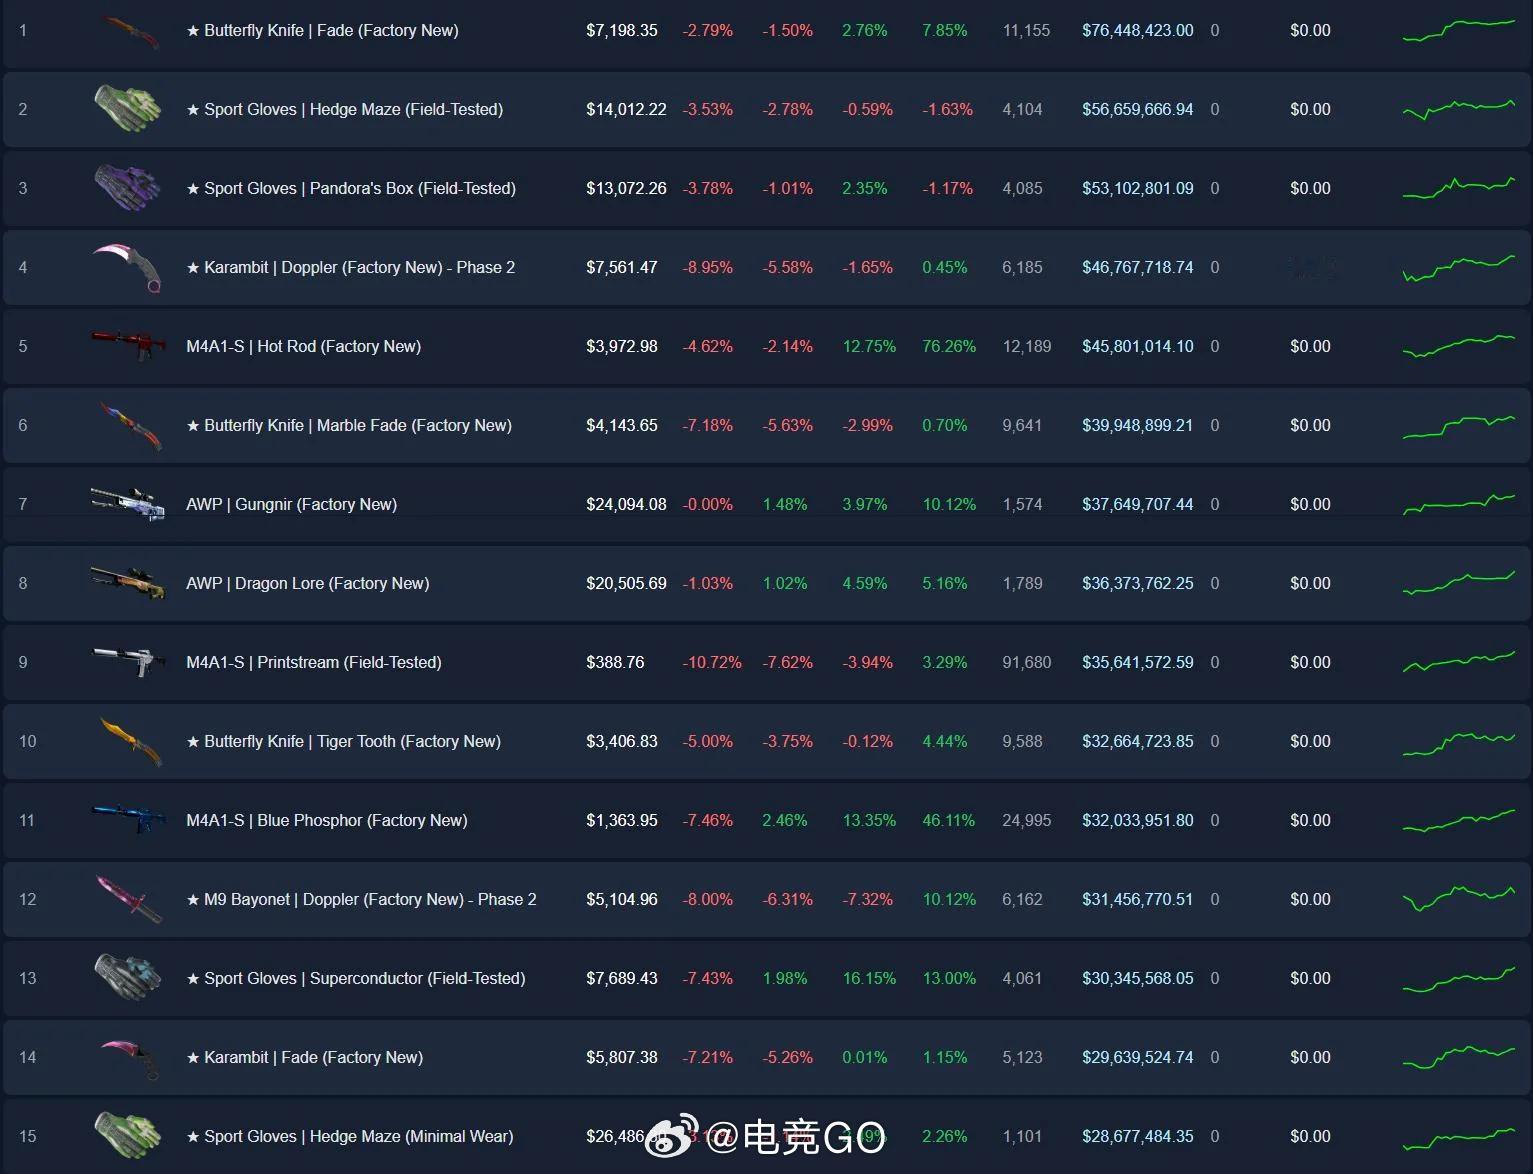Open Sport Gloves Hedge Maze (Field-Tested) listing
1533x1174 pixels.
coord(344,109)
